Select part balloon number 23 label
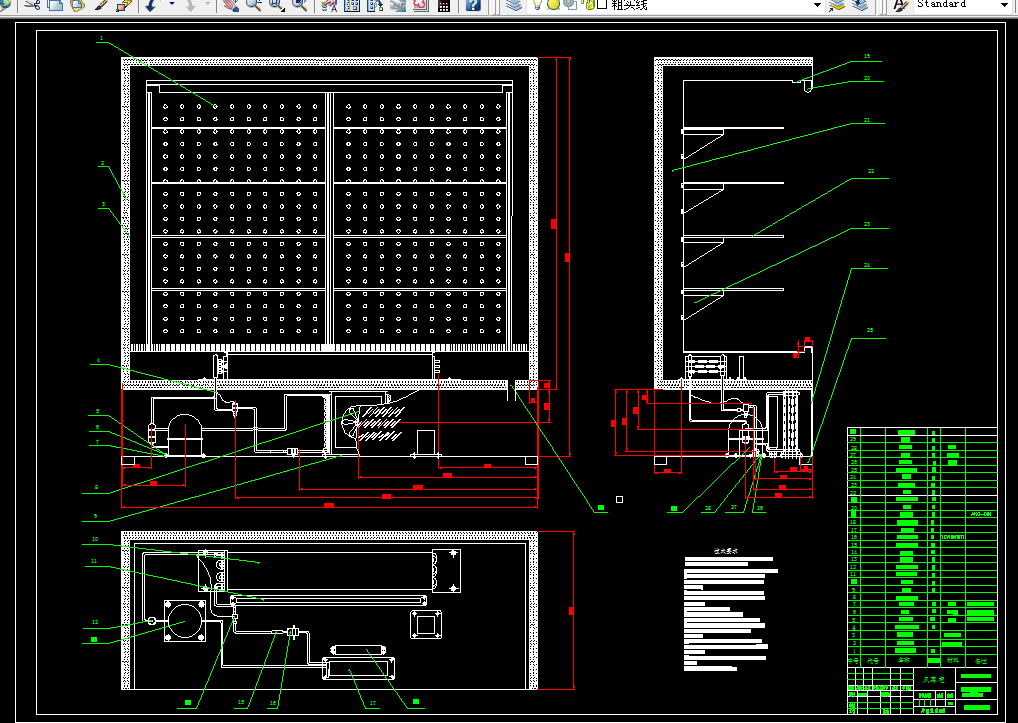The width and height of the screenshot is (1018, 723). 867,224
